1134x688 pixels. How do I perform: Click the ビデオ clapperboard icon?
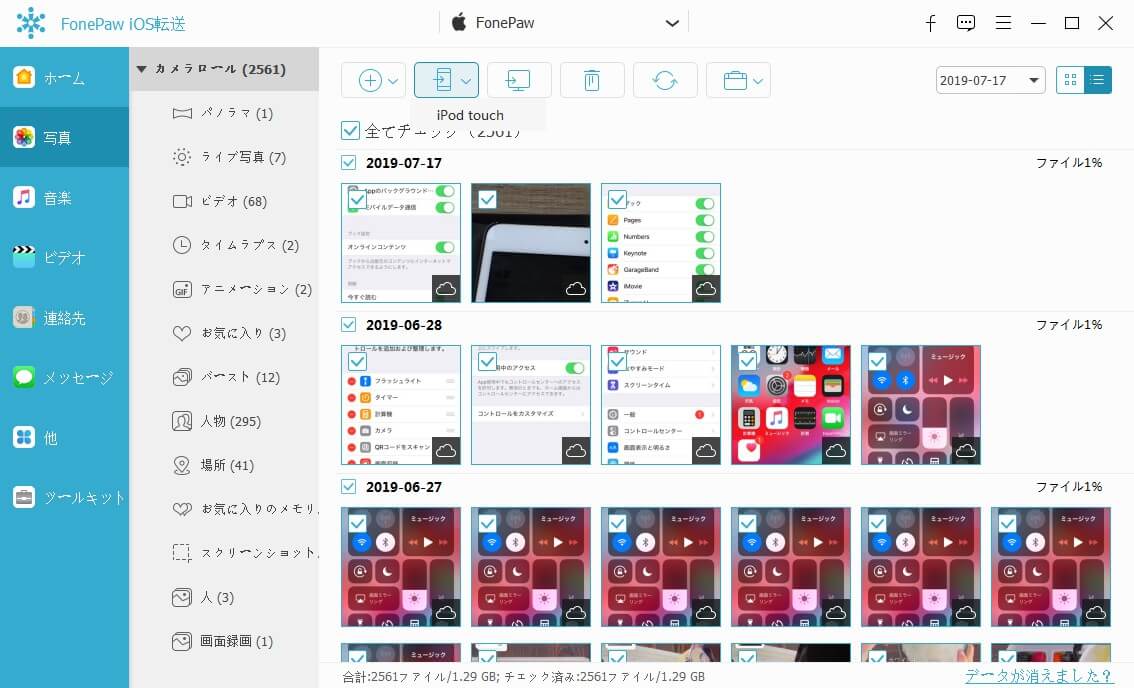coord(24,257)
